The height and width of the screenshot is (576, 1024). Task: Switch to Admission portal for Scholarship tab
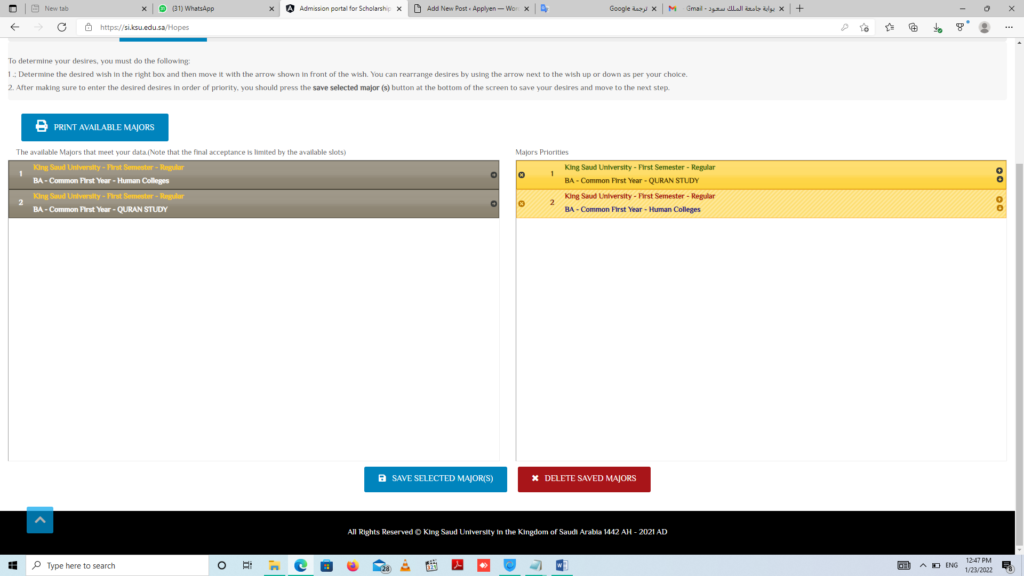tap(344, 8)
